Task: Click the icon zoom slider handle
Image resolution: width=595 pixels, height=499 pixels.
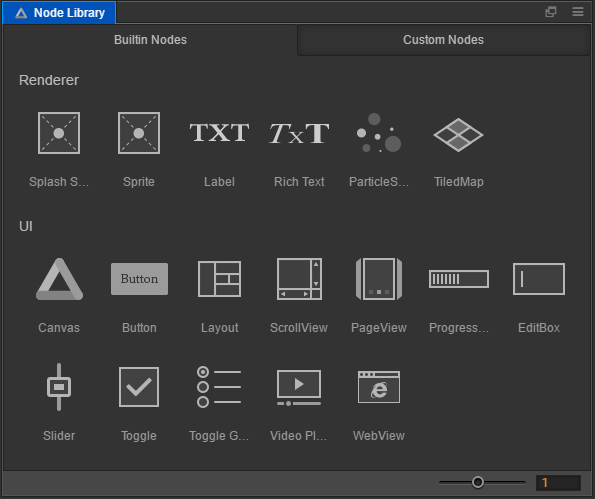Action: (478, 482)
